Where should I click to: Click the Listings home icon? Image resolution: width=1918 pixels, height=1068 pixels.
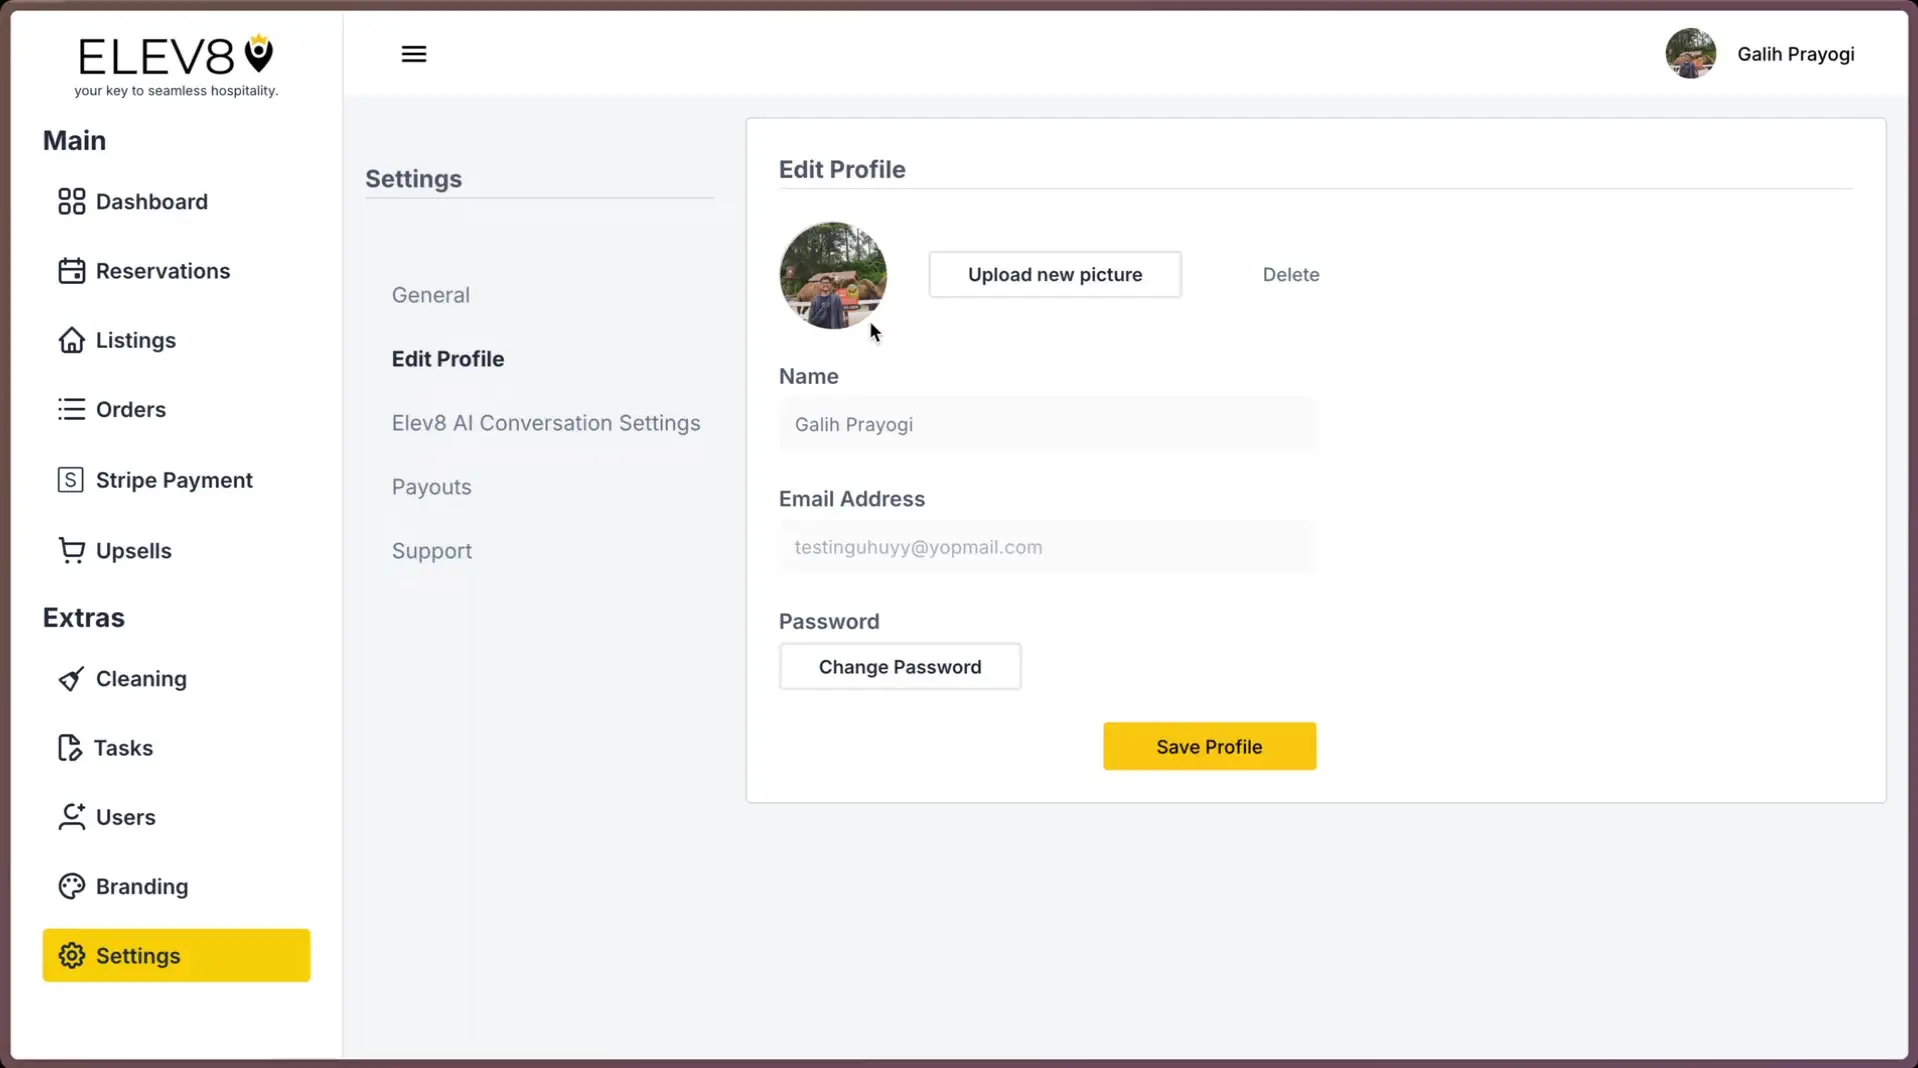point(70,340)
